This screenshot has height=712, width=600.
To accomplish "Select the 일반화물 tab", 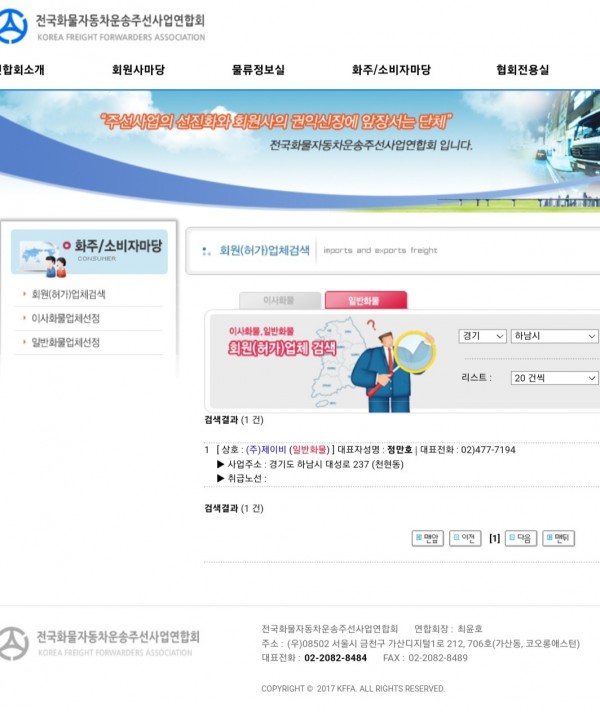I will [366, 300].
